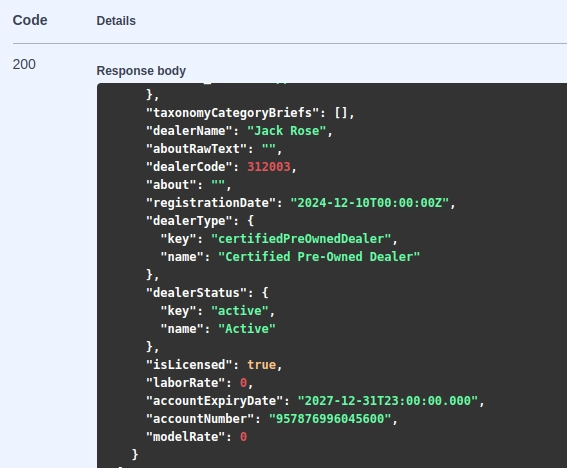Select the registrationDate value 2024-12-10T00:00:00Z
Screen dimensions: 567x468
point(370,203)
